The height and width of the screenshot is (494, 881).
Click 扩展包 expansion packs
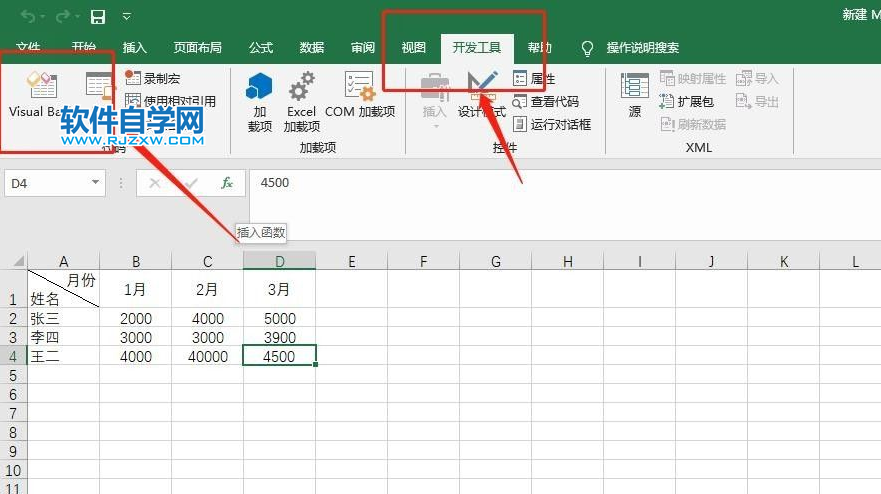coord(687,101)
